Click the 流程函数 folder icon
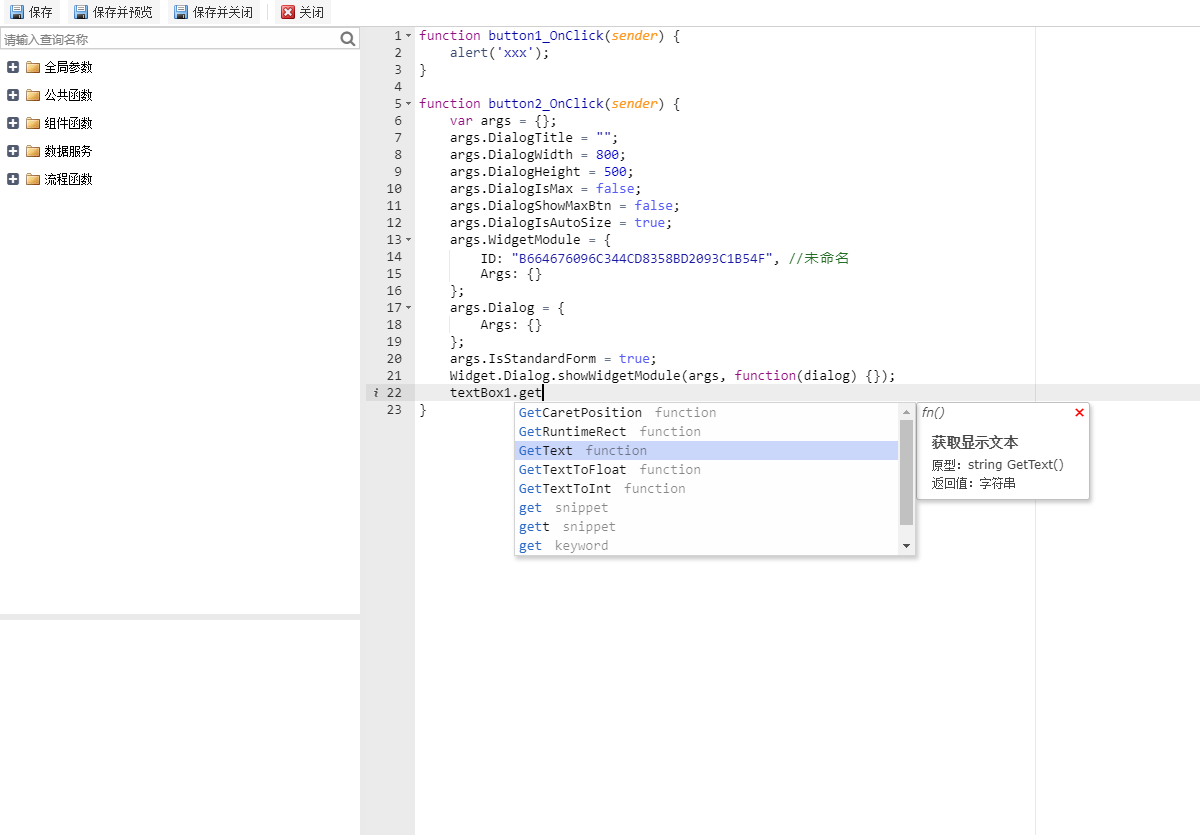This screenshot has height=835, width=1200. pyautogui.click(x=33, y=179)
